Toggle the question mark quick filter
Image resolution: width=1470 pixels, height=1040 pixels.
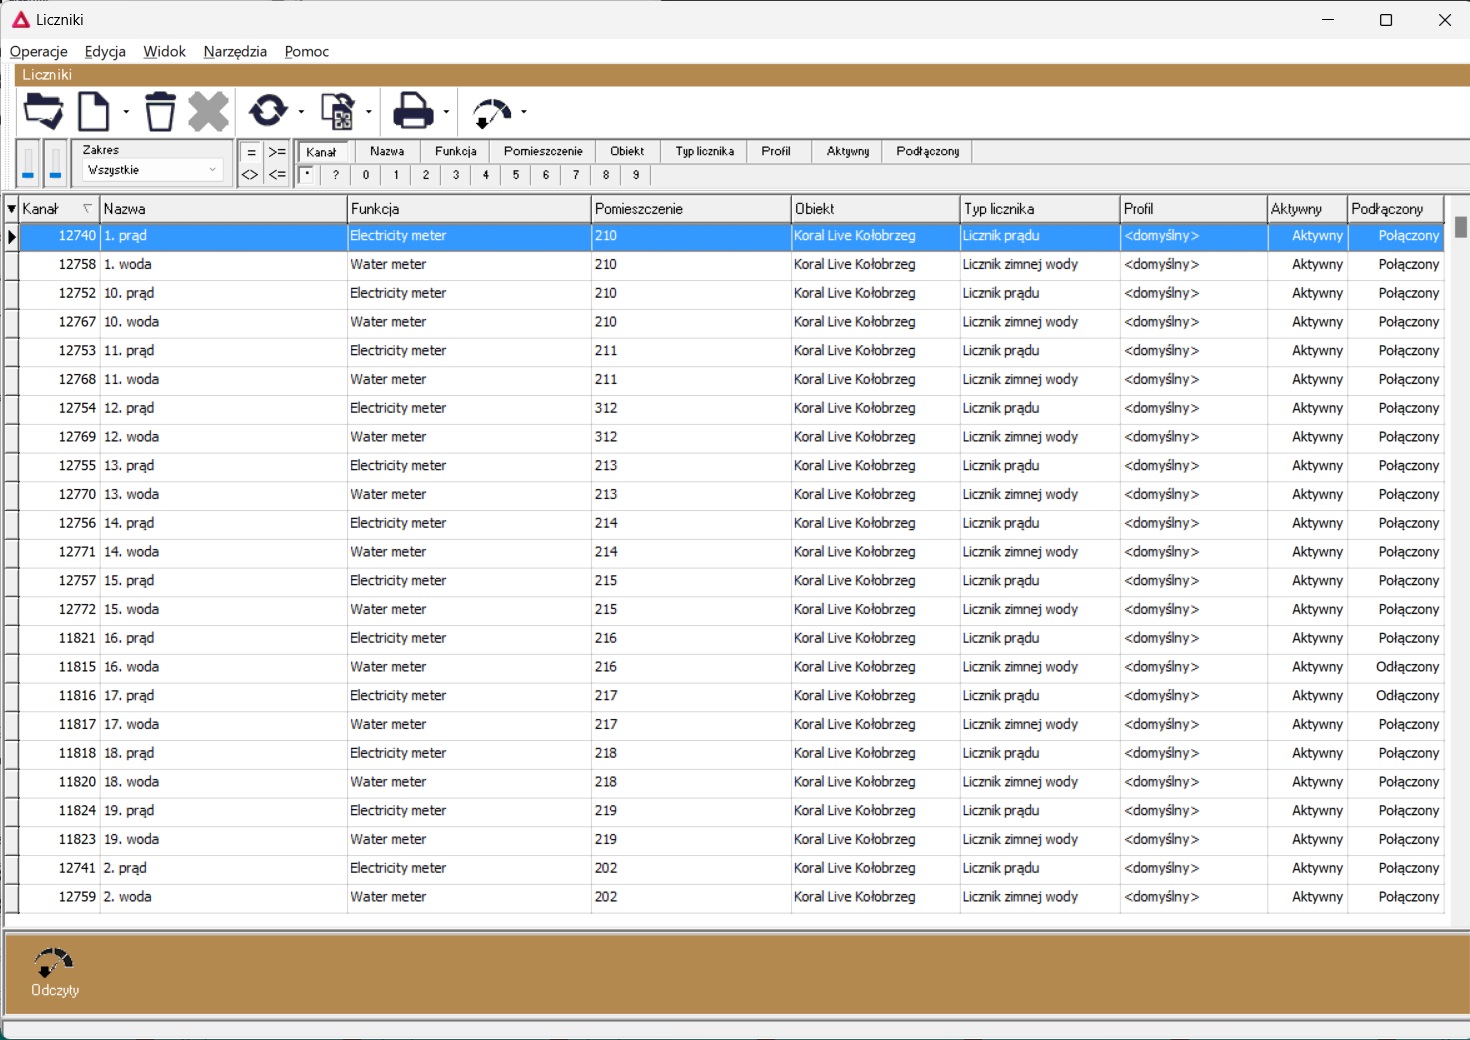[x=336, y=175]
